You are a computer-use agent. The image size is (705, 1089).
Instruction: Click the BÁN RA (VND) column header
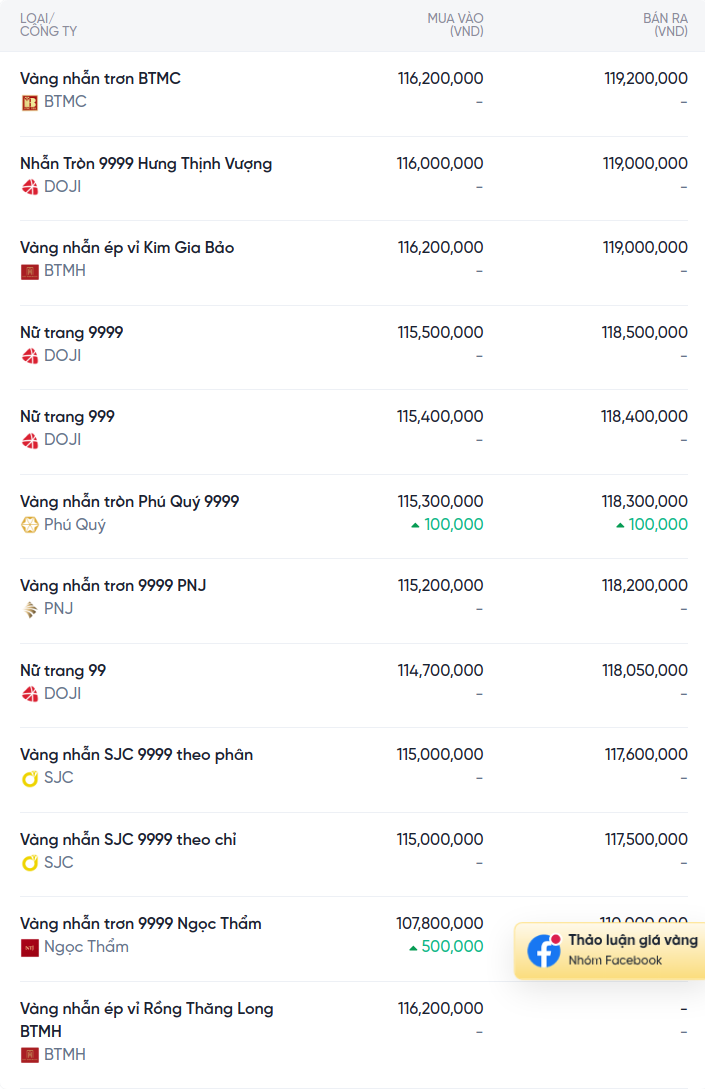(x=665, y=25)
